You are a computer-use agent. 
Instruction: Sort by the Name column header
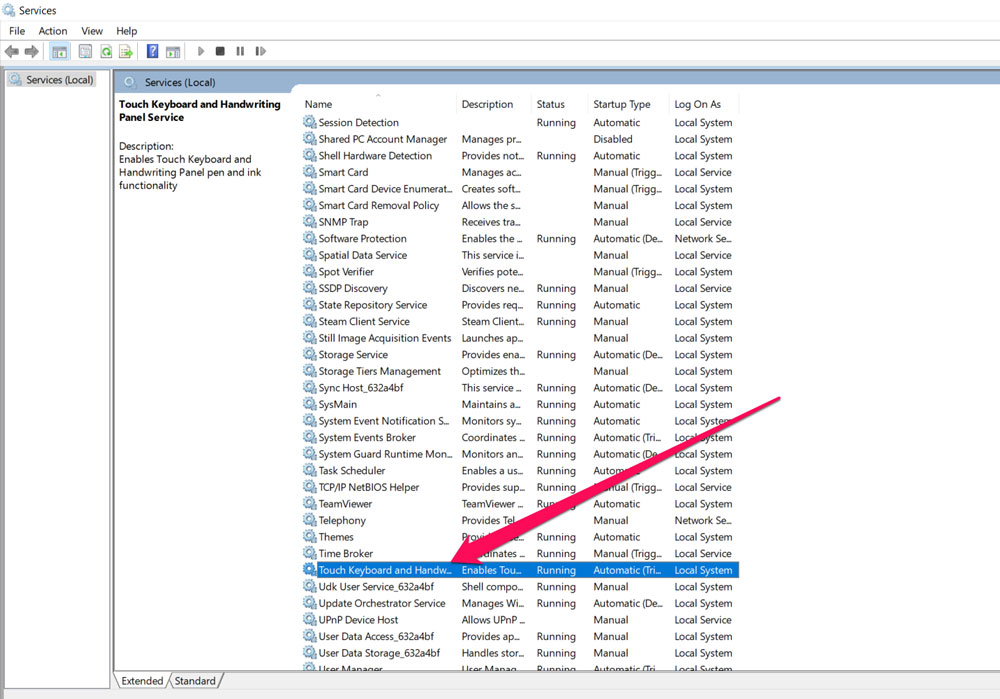379,104
